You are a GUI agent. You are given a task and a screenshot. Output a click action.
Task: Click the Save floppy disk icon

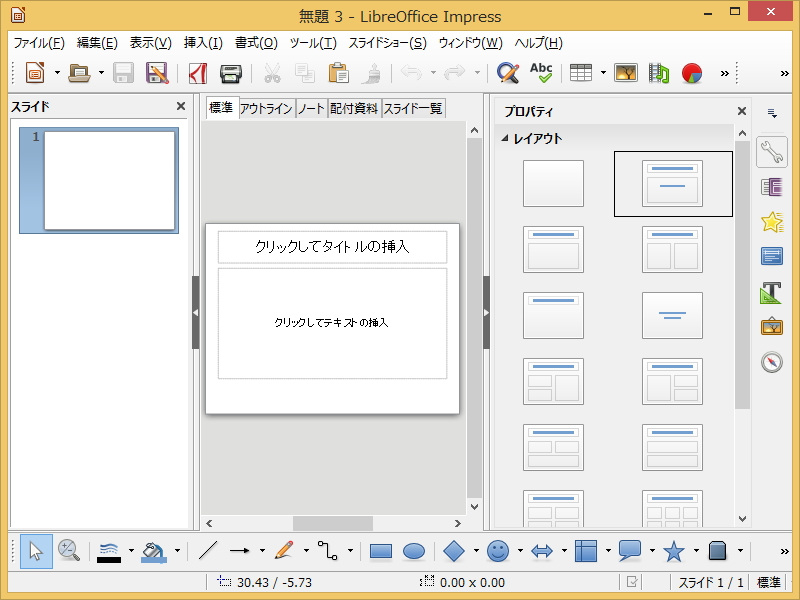coord(123,73)
